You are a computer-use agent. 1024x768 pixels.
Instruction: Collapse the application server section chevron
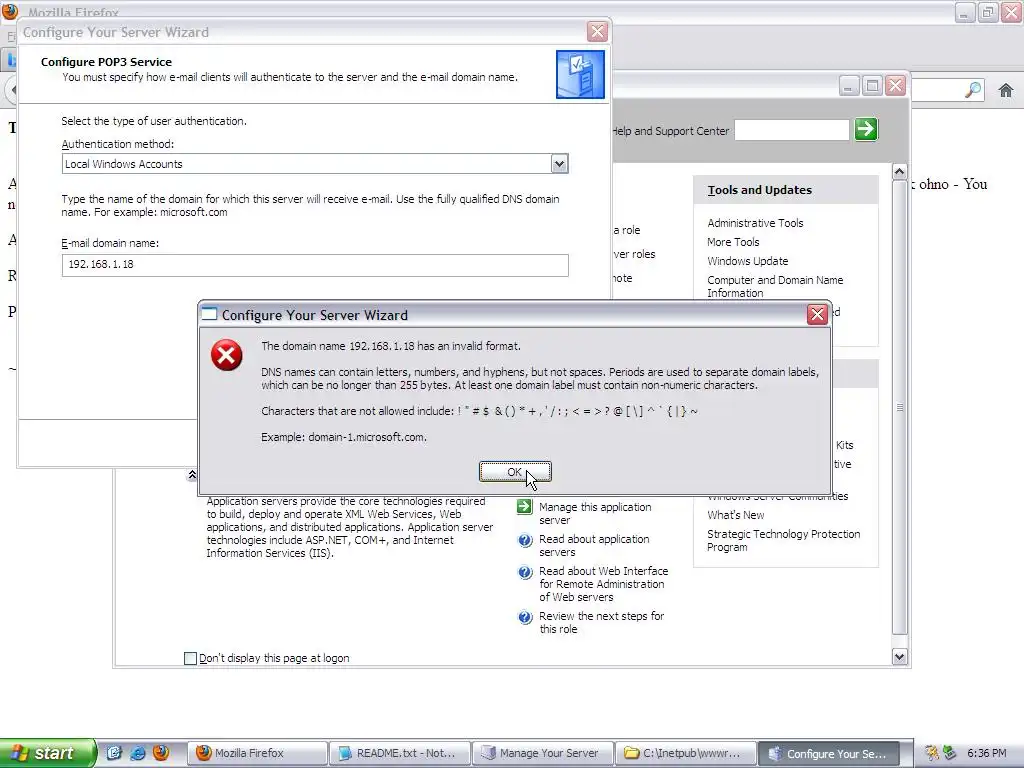click(192, 475)
